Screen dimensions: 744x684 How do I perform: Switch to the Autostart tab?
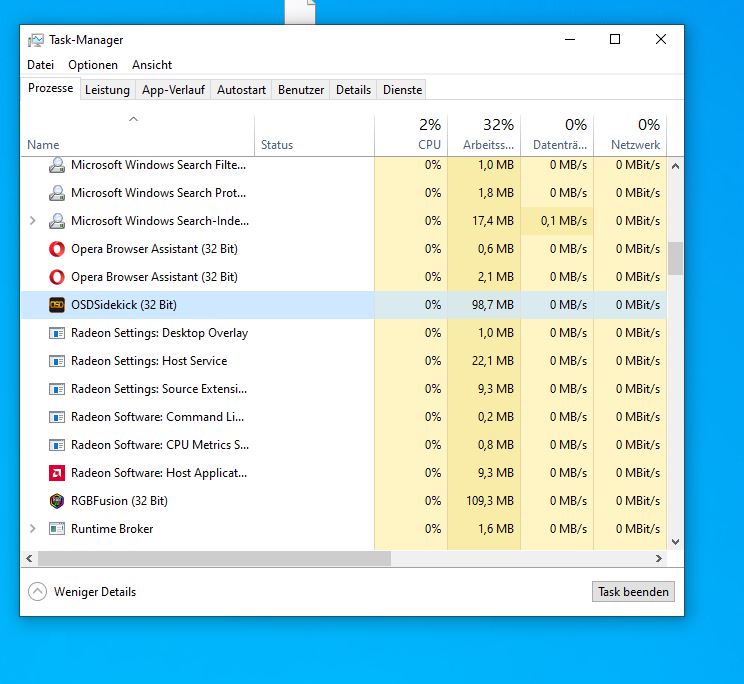(x=241, y=90)
